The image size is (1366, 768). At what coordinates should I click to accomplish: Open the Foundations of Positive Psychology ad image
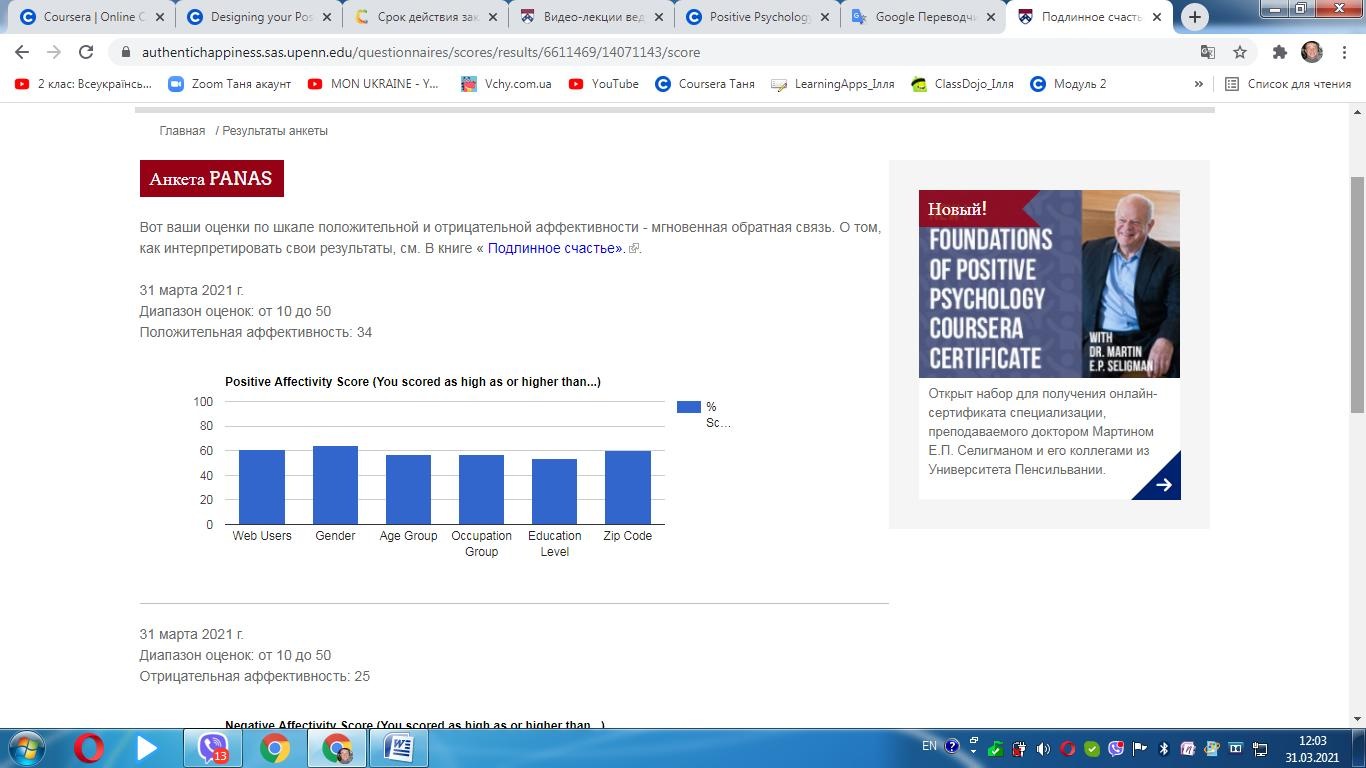click(x=1049, y=284)
